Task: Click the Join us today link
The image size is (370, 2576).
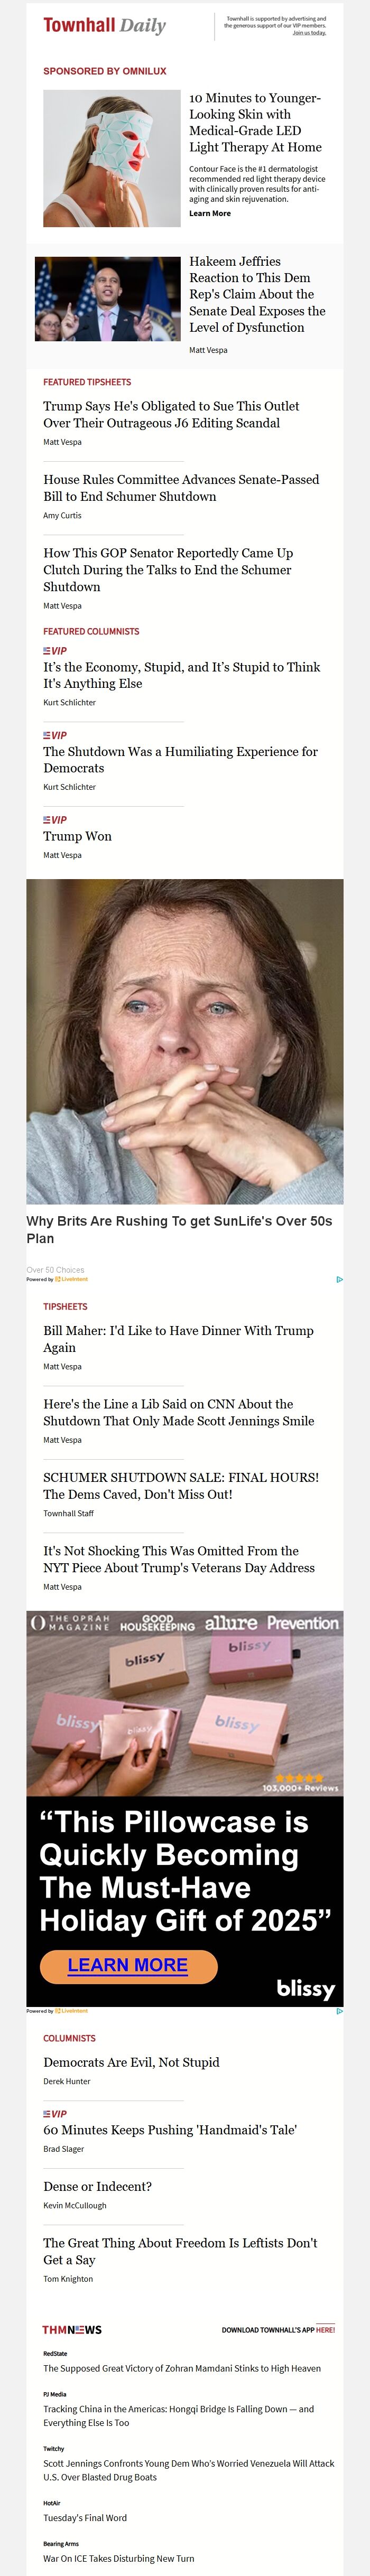Action: coord(309,33)
